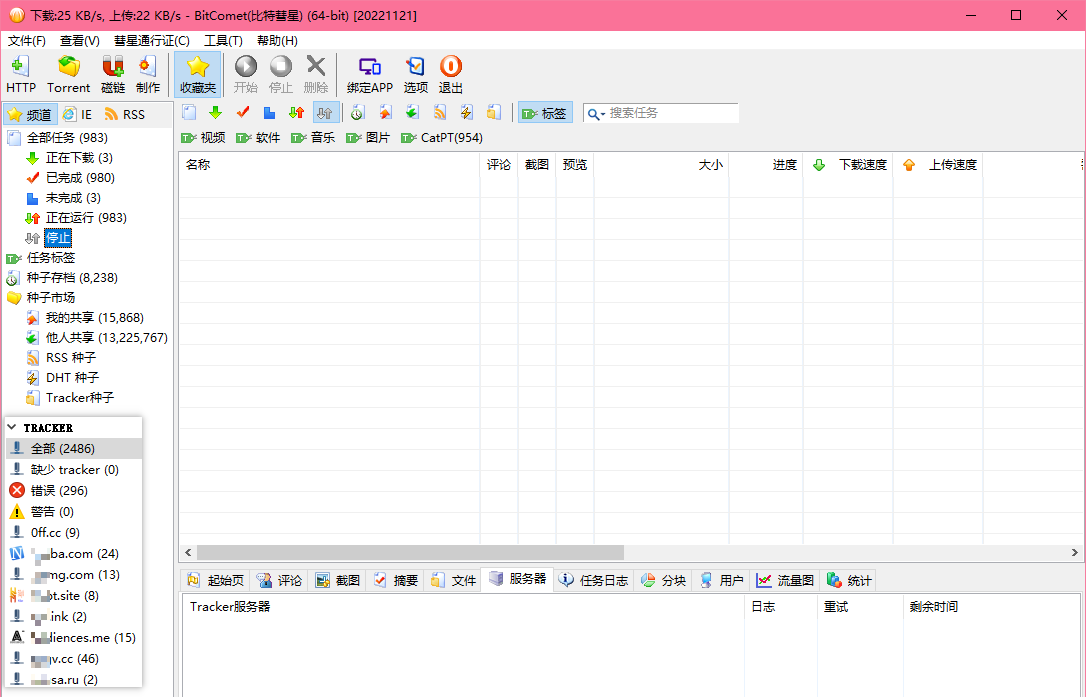Click the 下载速度 column header
This screenshot has width=1086, height=697.
coord(861,165)
